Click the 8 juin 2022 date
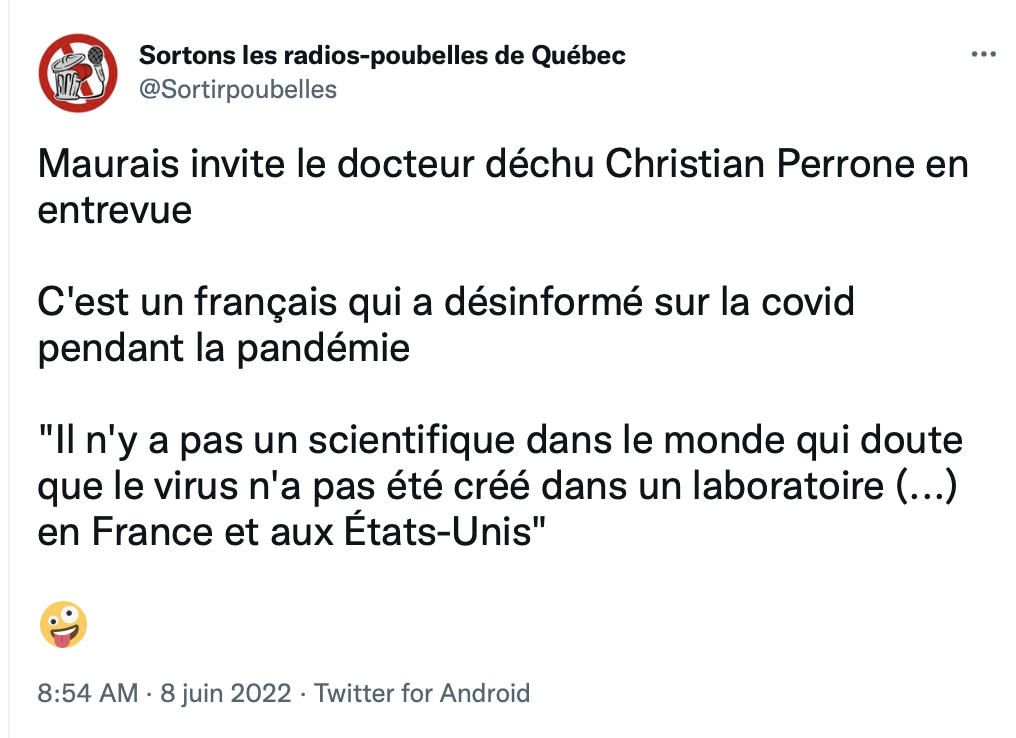 225,693
